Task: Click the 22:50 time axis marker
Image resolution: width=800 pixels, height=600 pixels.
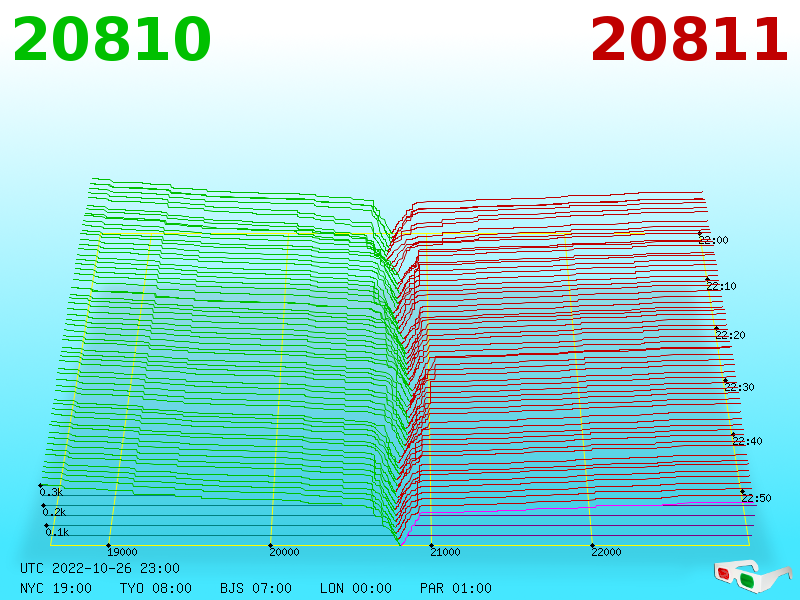Action: tap(756, 498)
